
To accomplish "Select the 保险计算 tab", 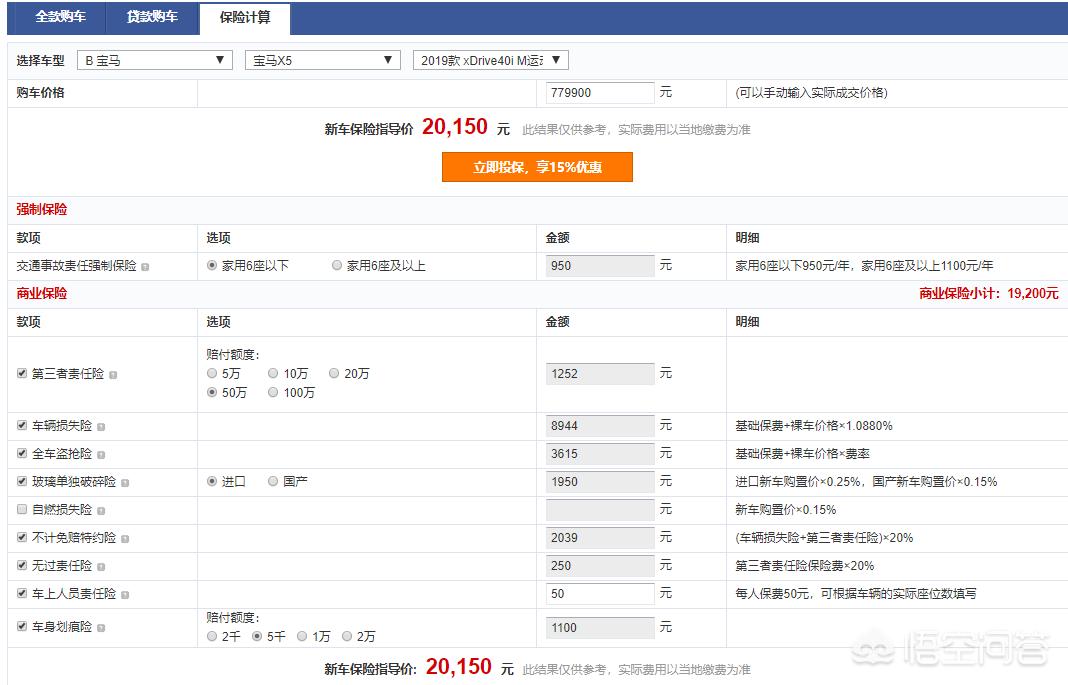I will tap(245, 18).
